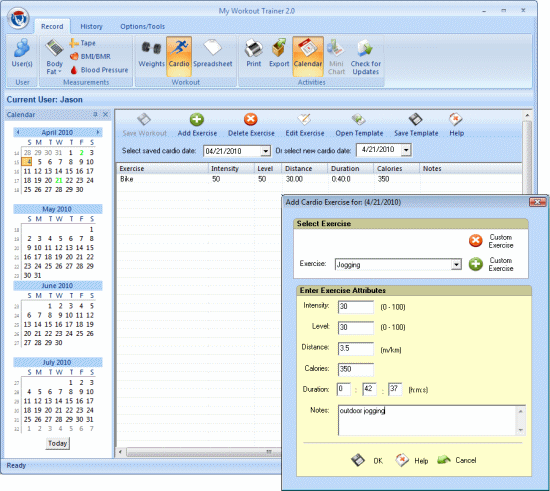
Task: Click the Today button
Action: point(58,443)
